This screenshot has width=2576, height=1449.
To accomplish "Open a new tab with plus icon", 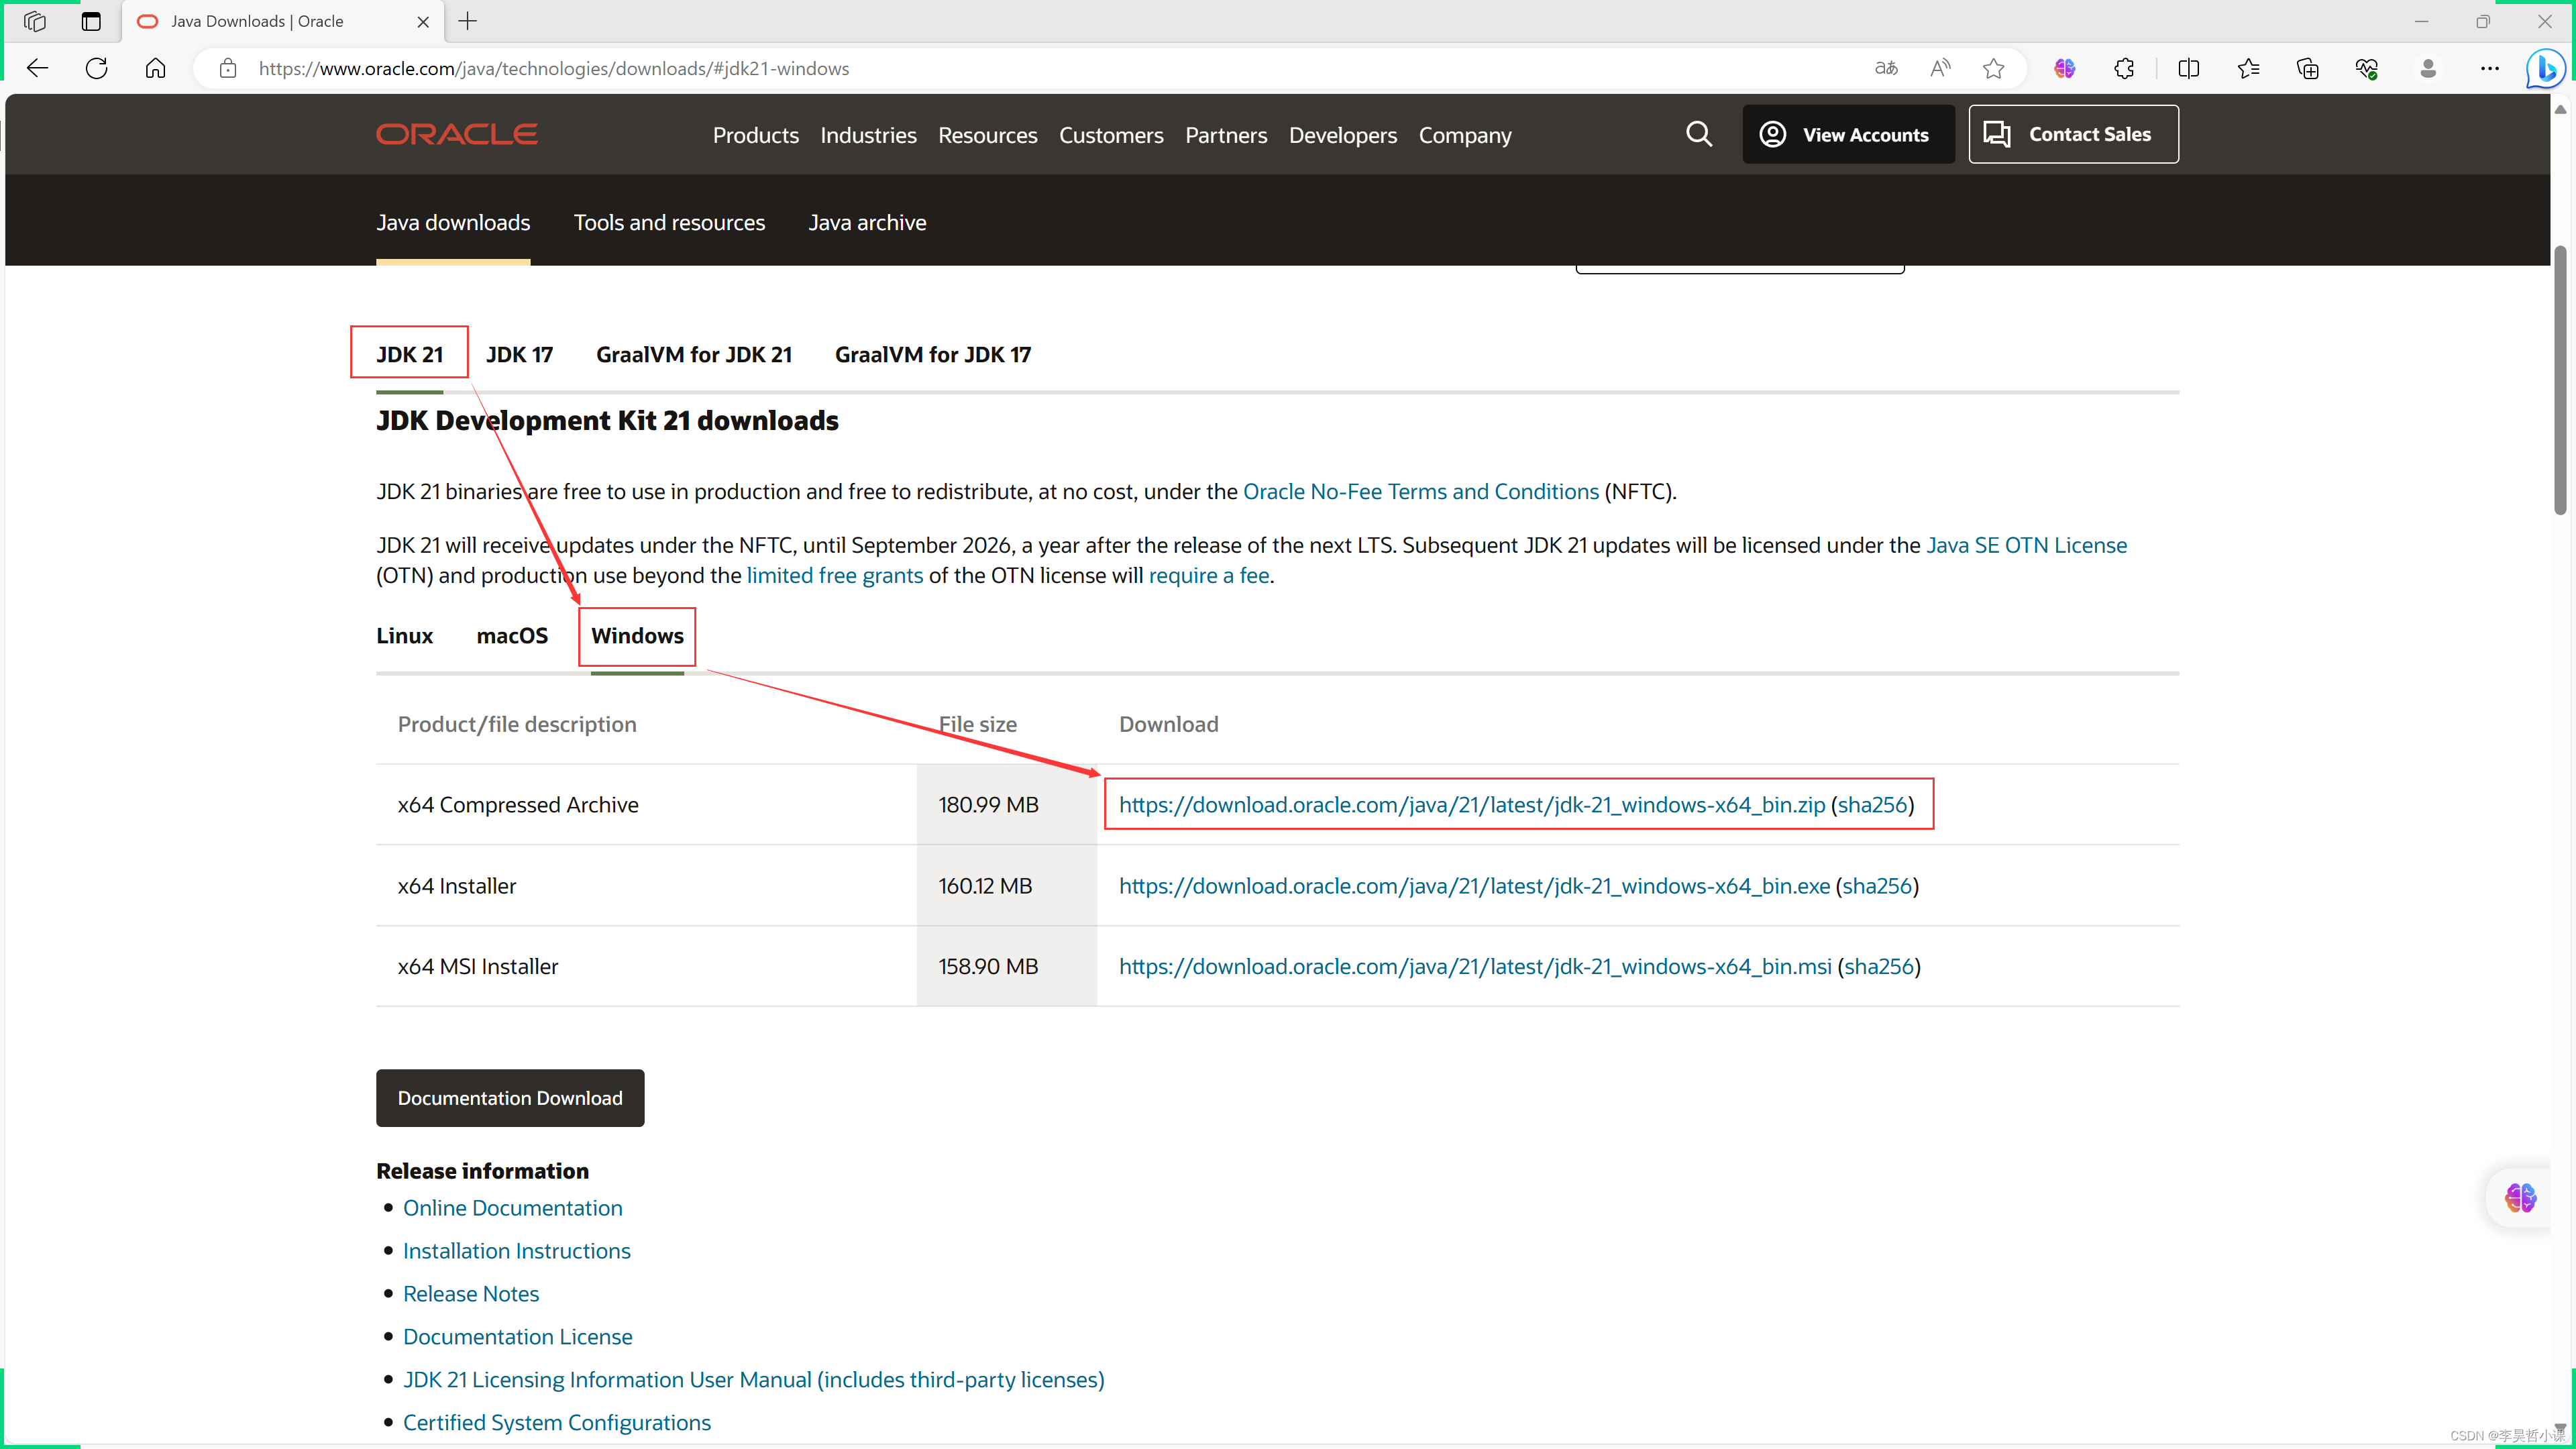I will pyautogui.click(x=467, y=21).
